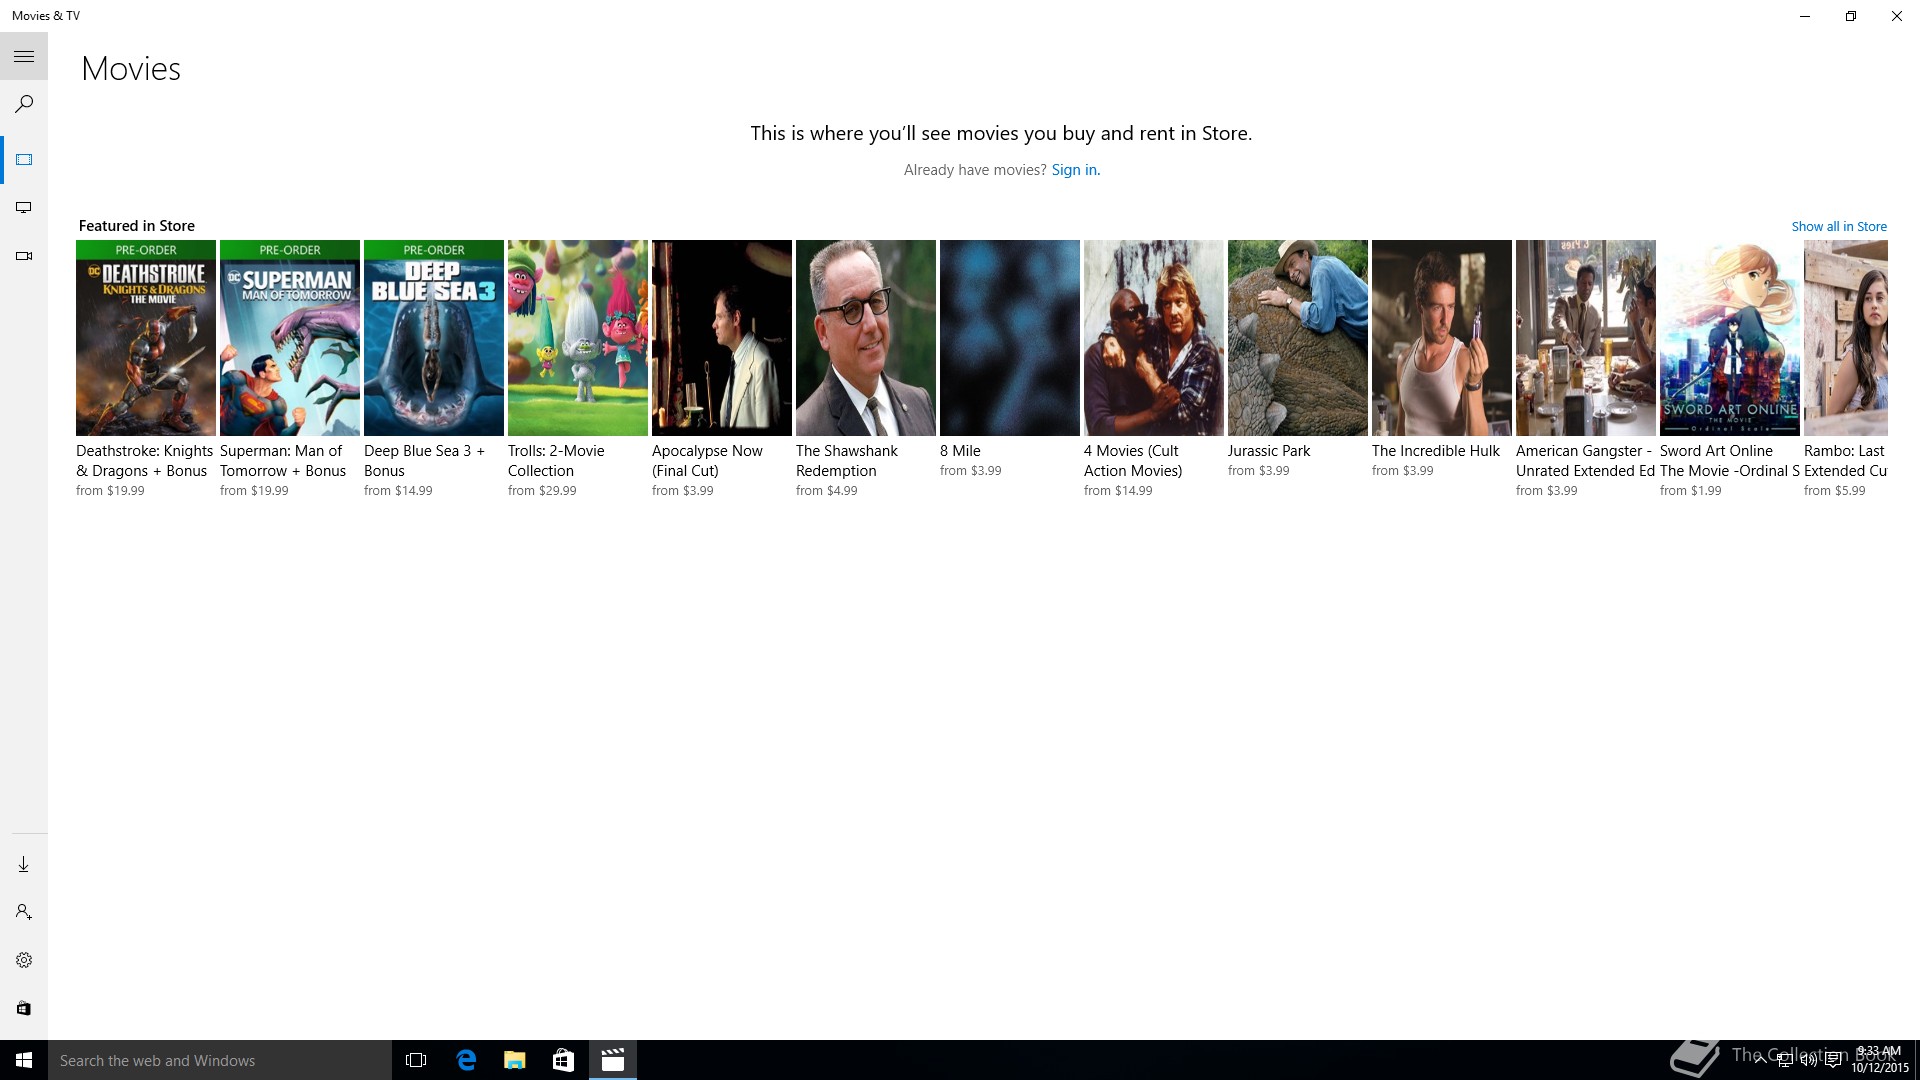The height and width of the screenshot is (1080, 1920).
Task: Open Deathstroke Knights & Dragons poster
Action: [146, 338]
